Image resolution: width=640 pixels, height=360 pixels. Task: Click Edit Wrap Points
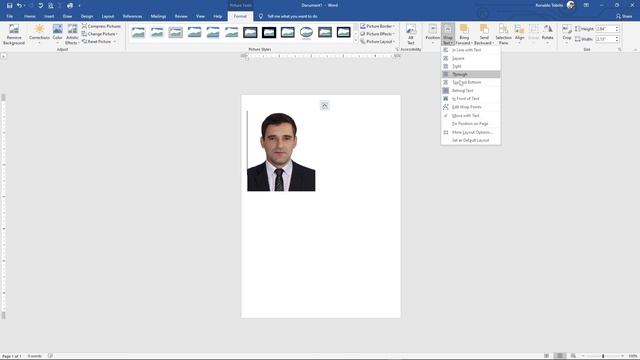pyautogui.click(x=471, y=107)
